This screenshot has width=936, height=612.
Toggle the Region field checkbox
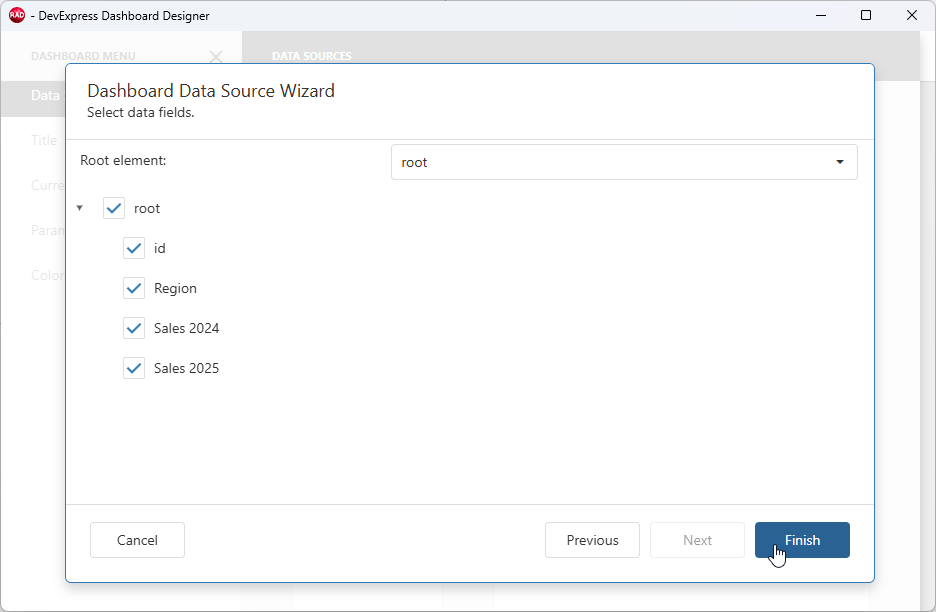[134, 288]
